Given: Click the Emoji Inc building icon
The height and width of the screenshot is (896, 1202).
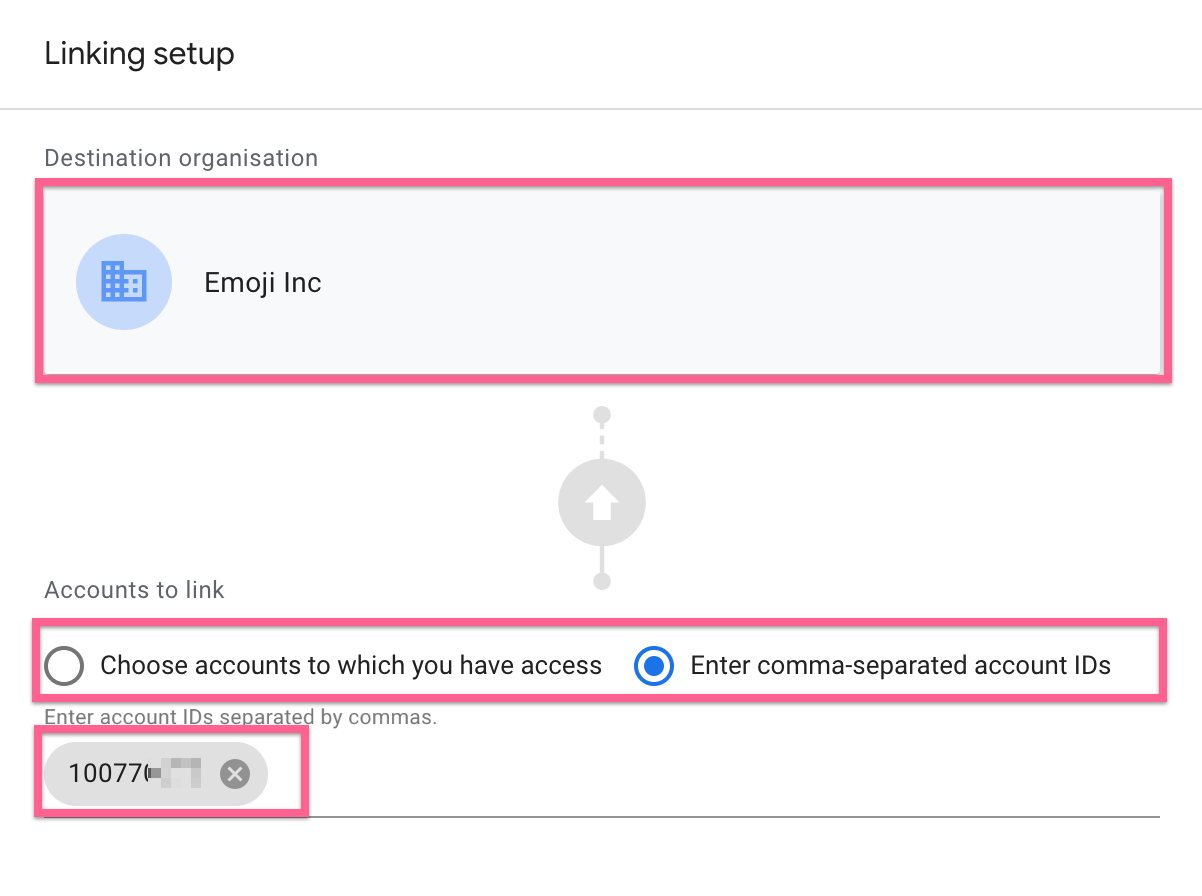Looking at the screenshot, I should point(124,282).
